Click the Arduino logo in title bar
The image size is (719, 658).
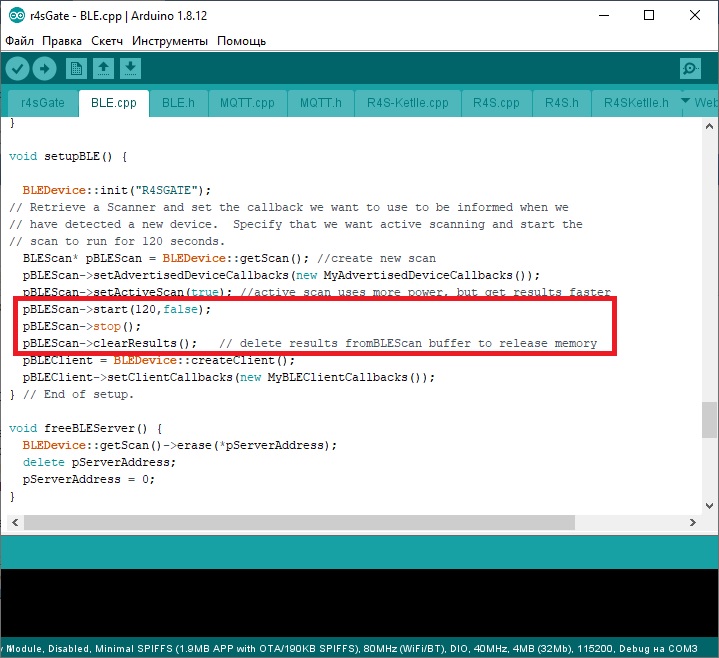[x=14, y=16]
